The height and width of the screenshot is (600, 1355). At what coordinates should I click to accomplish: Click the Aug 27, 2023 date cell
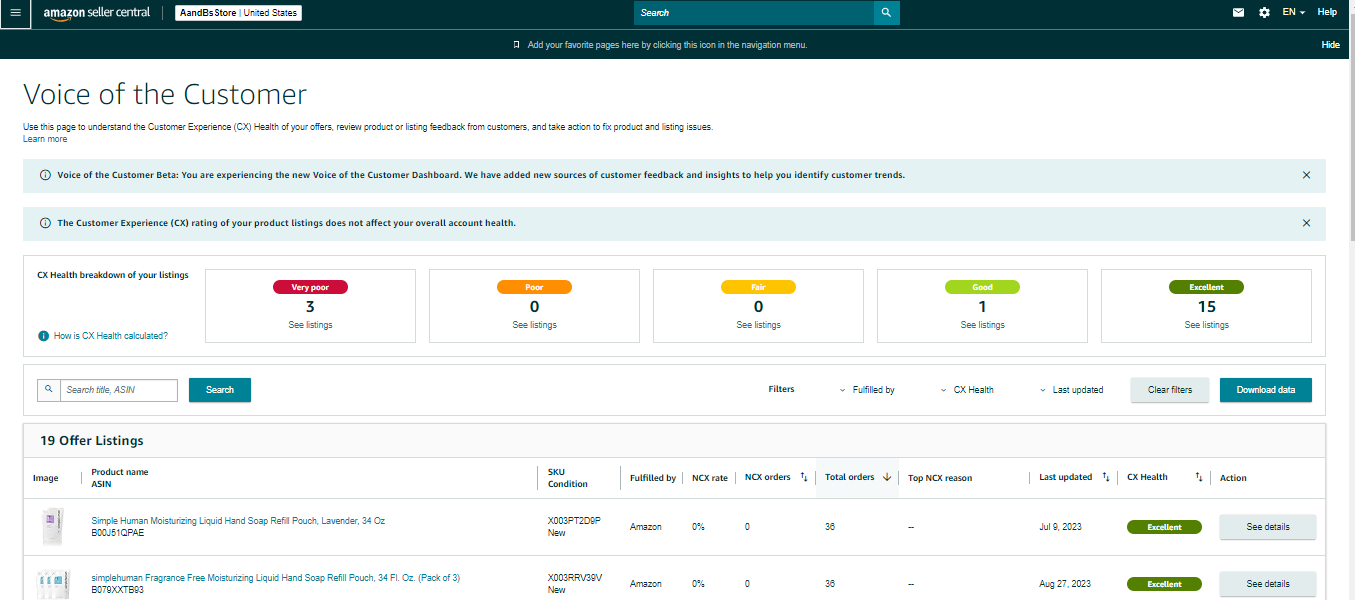[1065, 584]
